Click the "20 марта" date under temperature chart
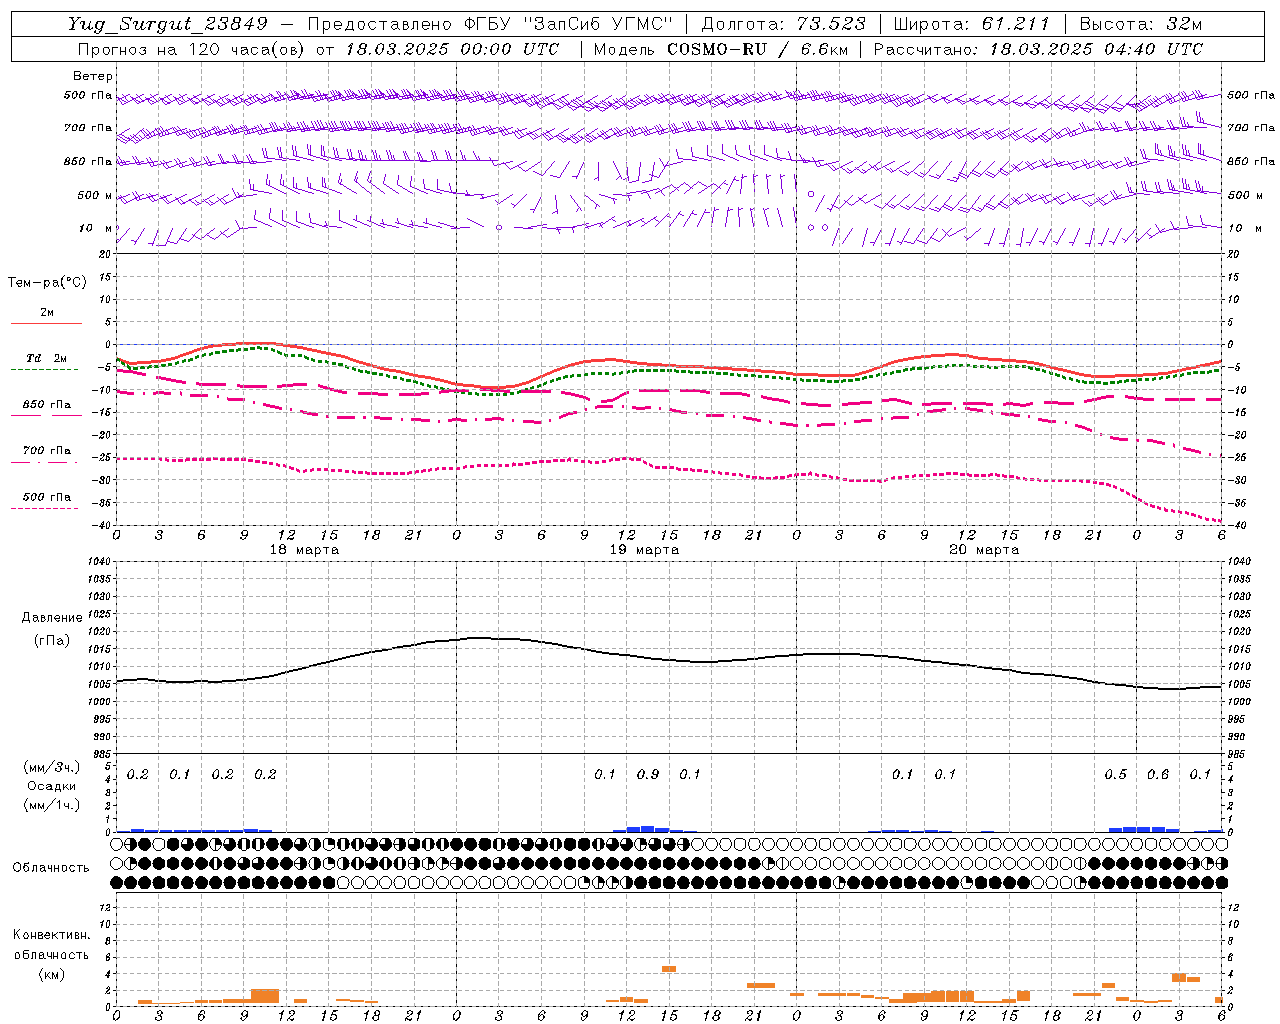This screenshot has width=1280, height=1024. coord(984,550)
